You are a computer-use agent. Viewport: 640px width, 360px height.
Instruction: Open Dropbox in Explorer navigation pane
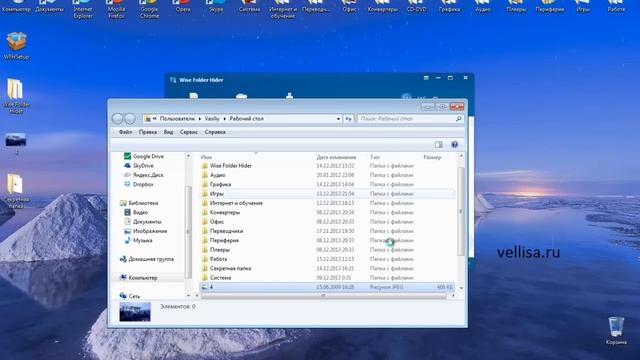point(139,184)
